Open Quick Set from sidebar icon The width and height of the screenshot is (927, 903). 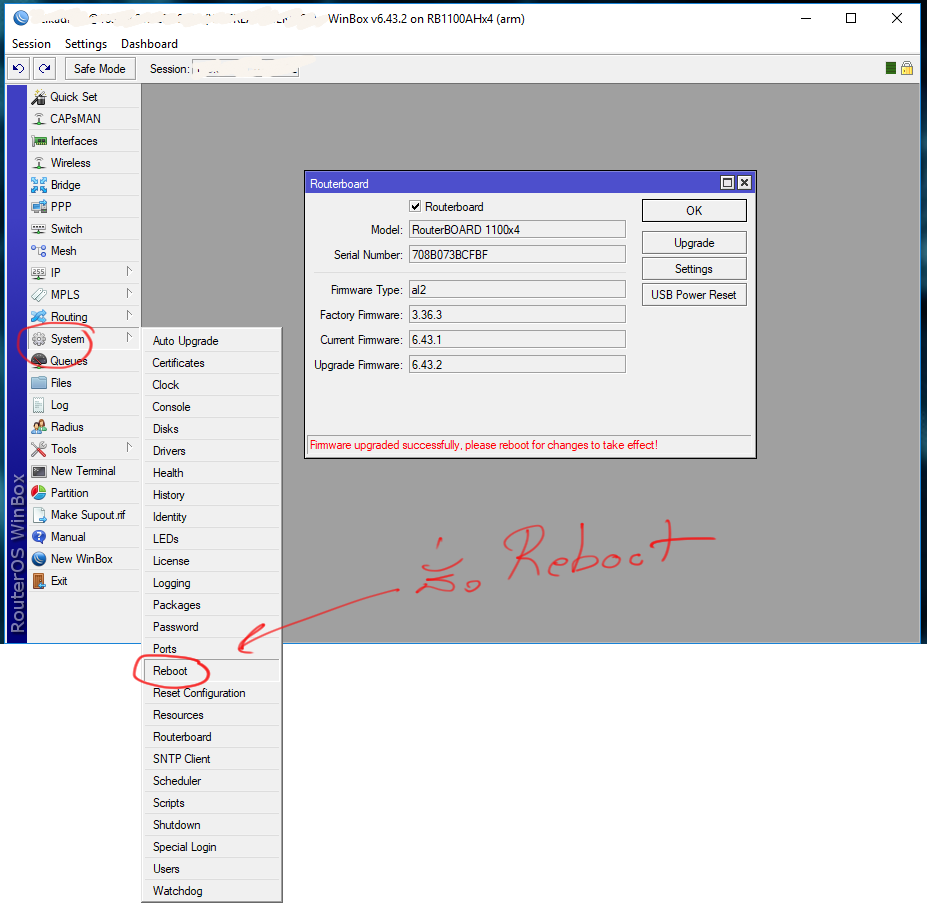point(39,97)
